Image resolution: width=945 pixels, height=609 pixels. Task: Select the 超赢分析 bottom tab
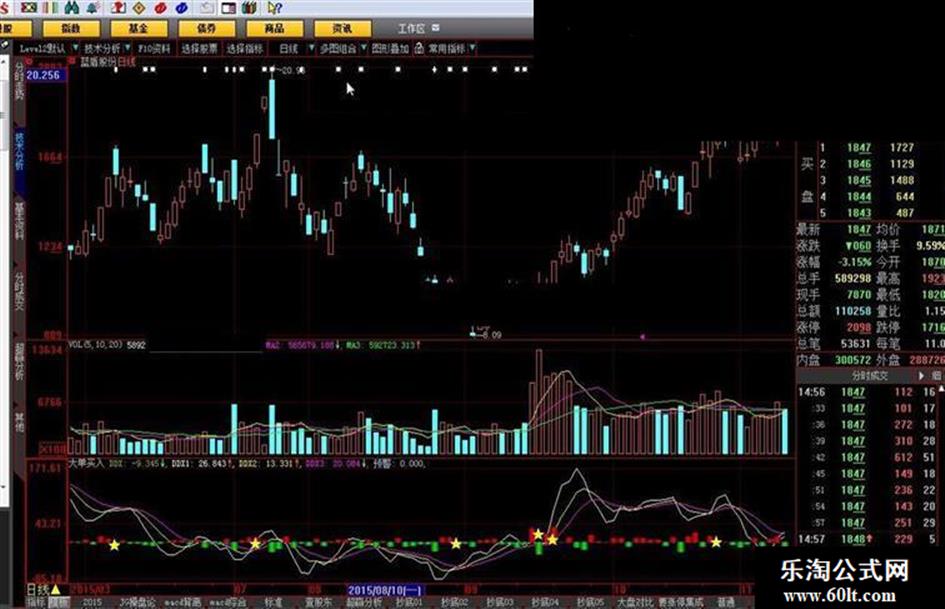tap(363, 602)
